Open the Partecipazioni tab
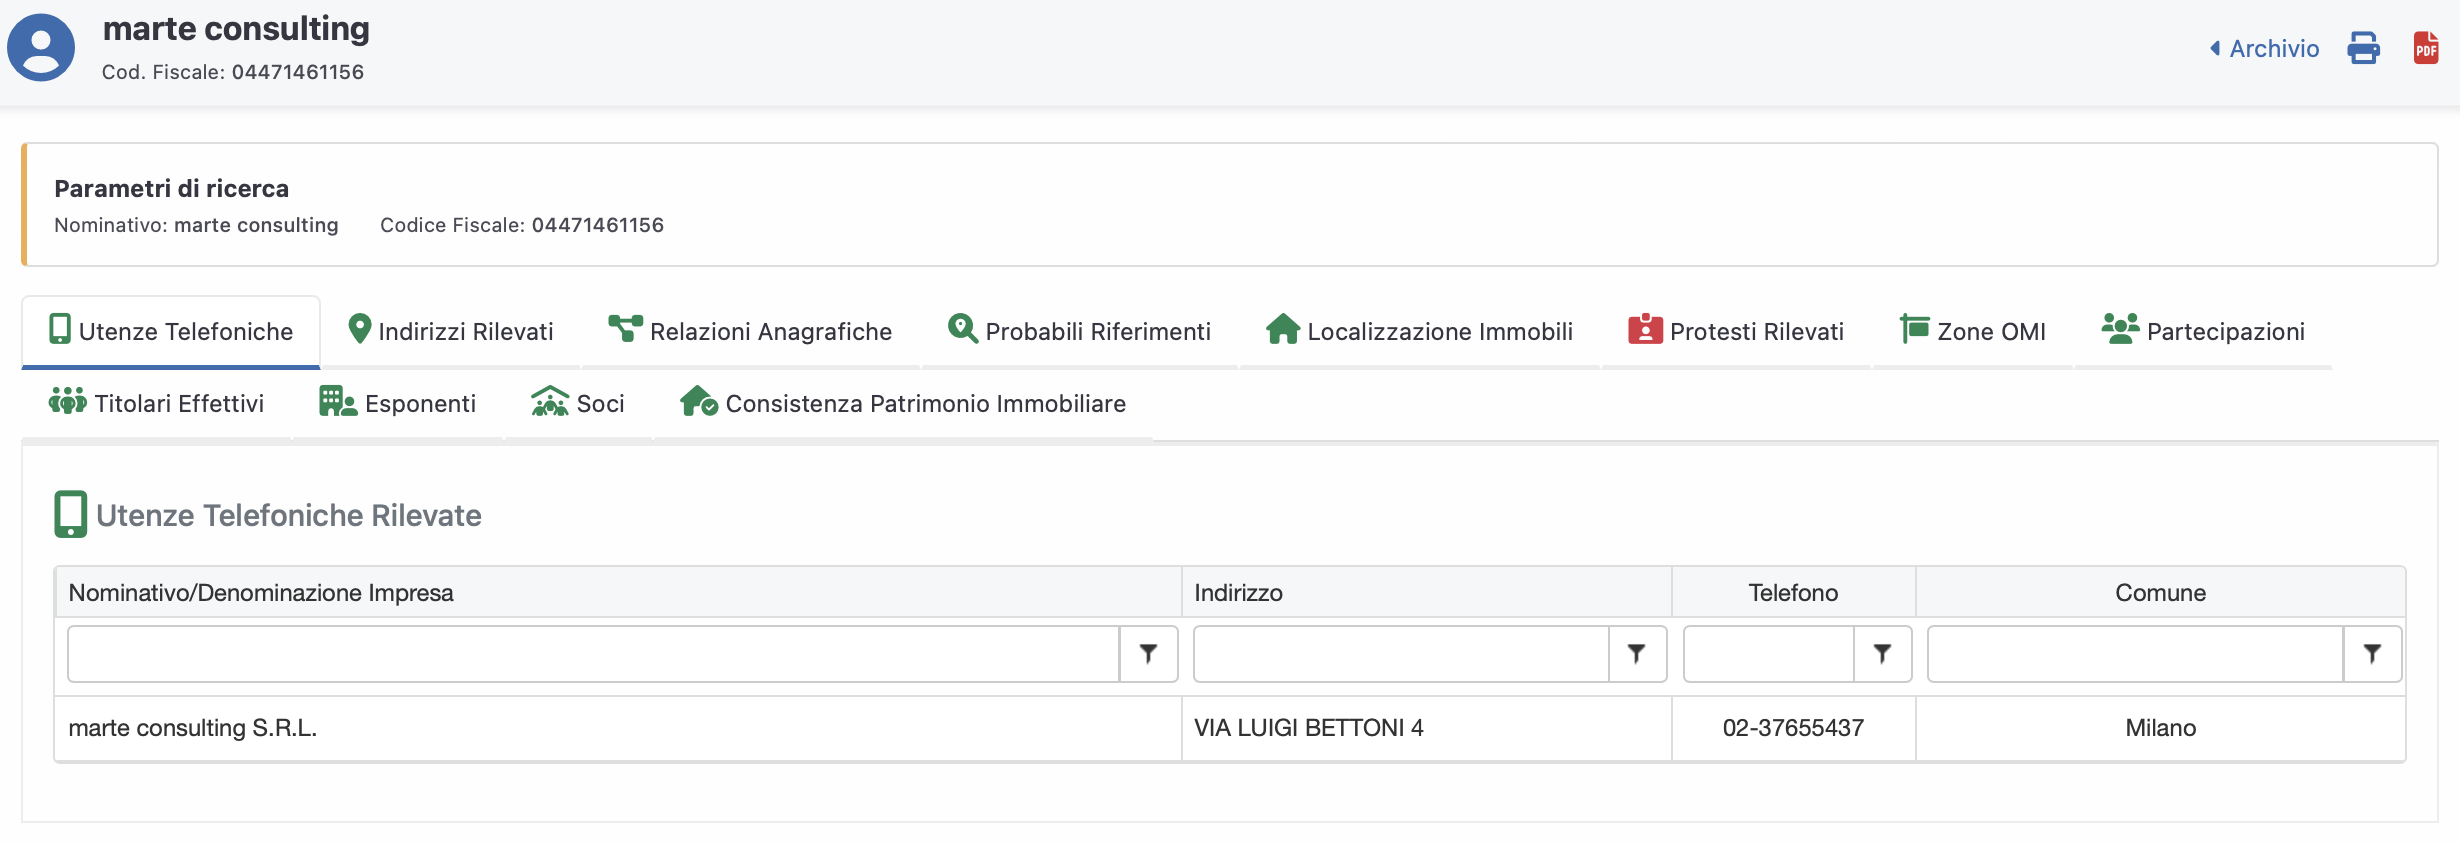Screen dimensions: 2460x842 click(x=2203, y=331)
